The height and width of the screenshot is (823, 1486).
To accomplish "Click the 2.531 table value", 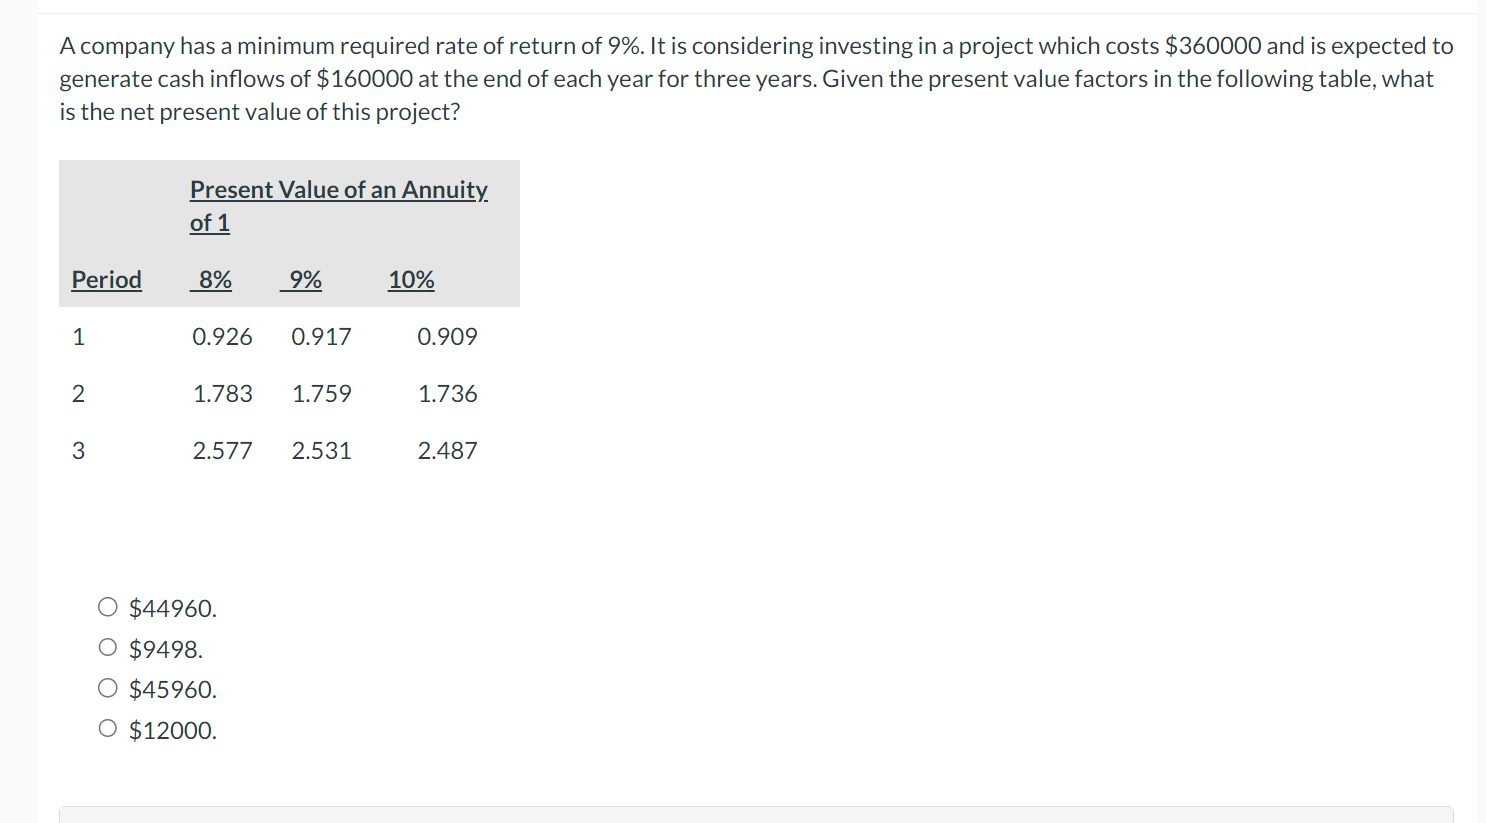I will (x=322, y=451).
